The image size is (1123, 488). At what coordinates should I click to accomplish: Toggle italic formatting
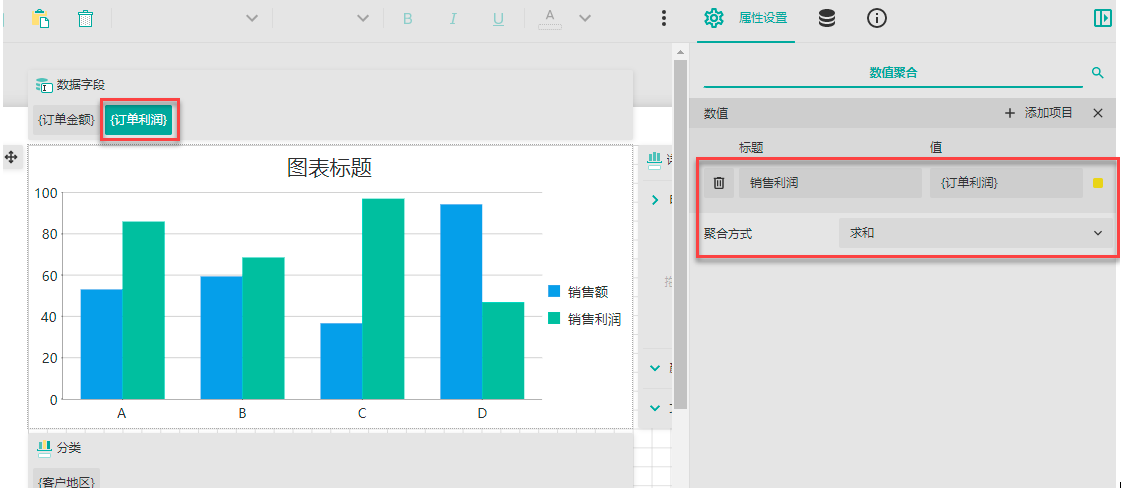pyautogui.click(x=453, y=18)
